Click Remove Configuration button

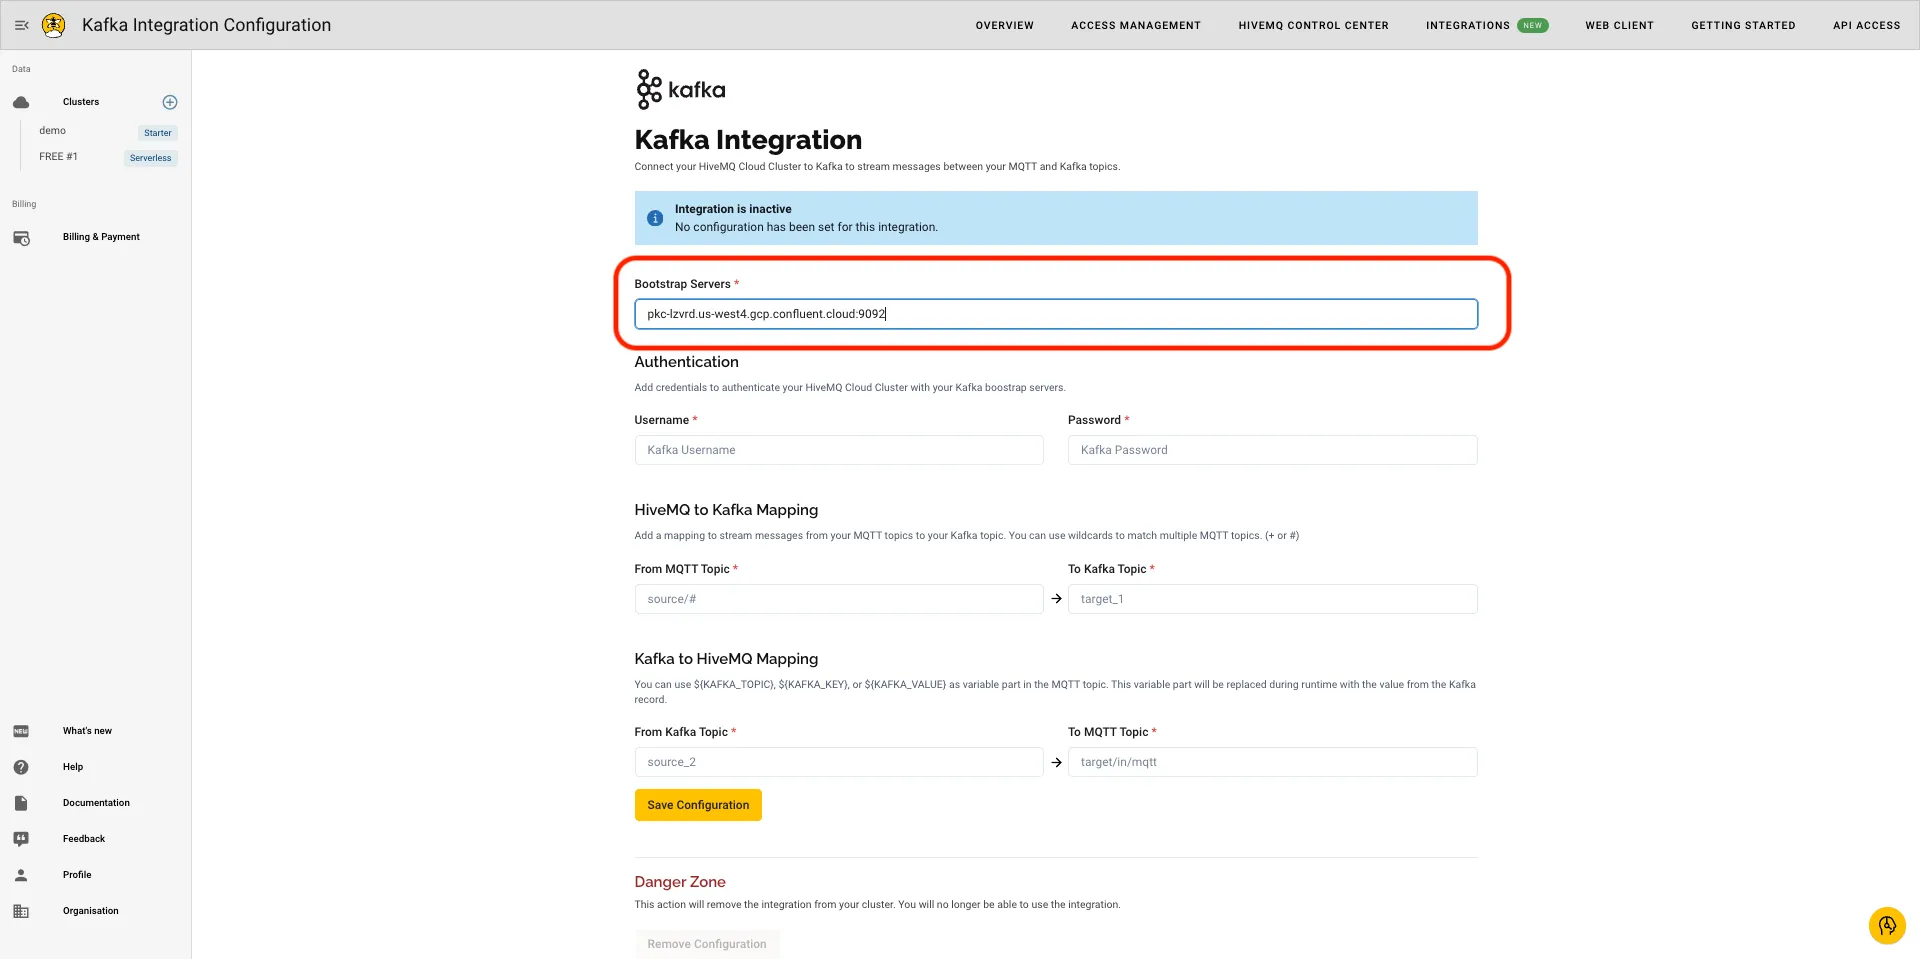[707, 944]
